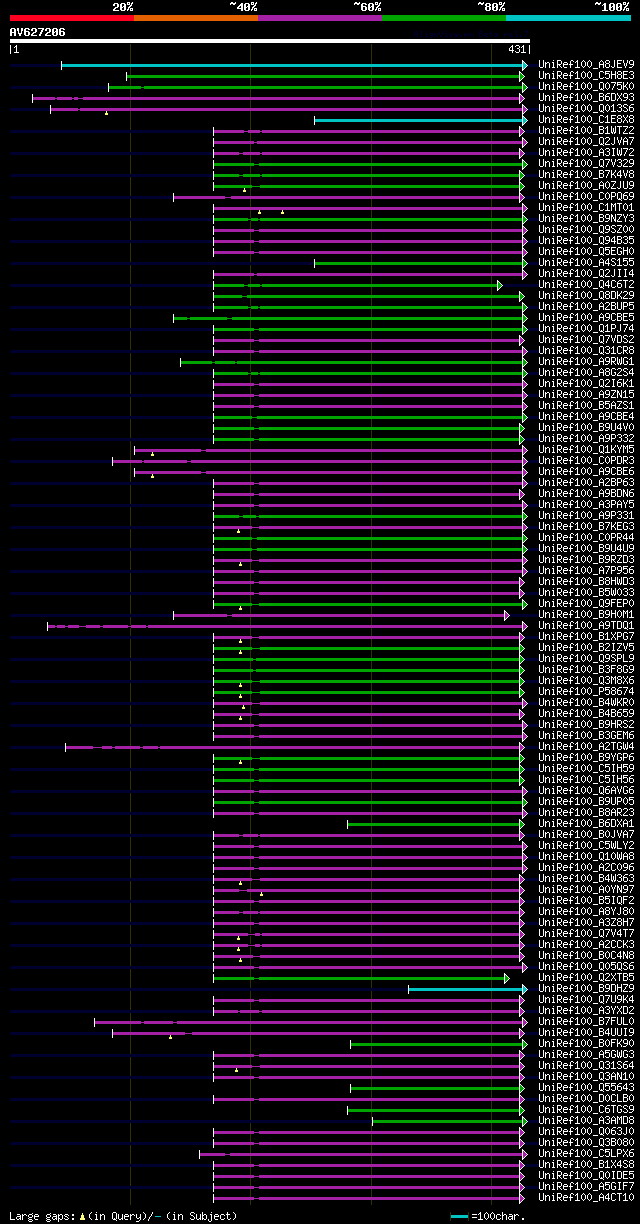
Task: Click the UniRef100_C5WLY2 label
Action: coord(586,846)
